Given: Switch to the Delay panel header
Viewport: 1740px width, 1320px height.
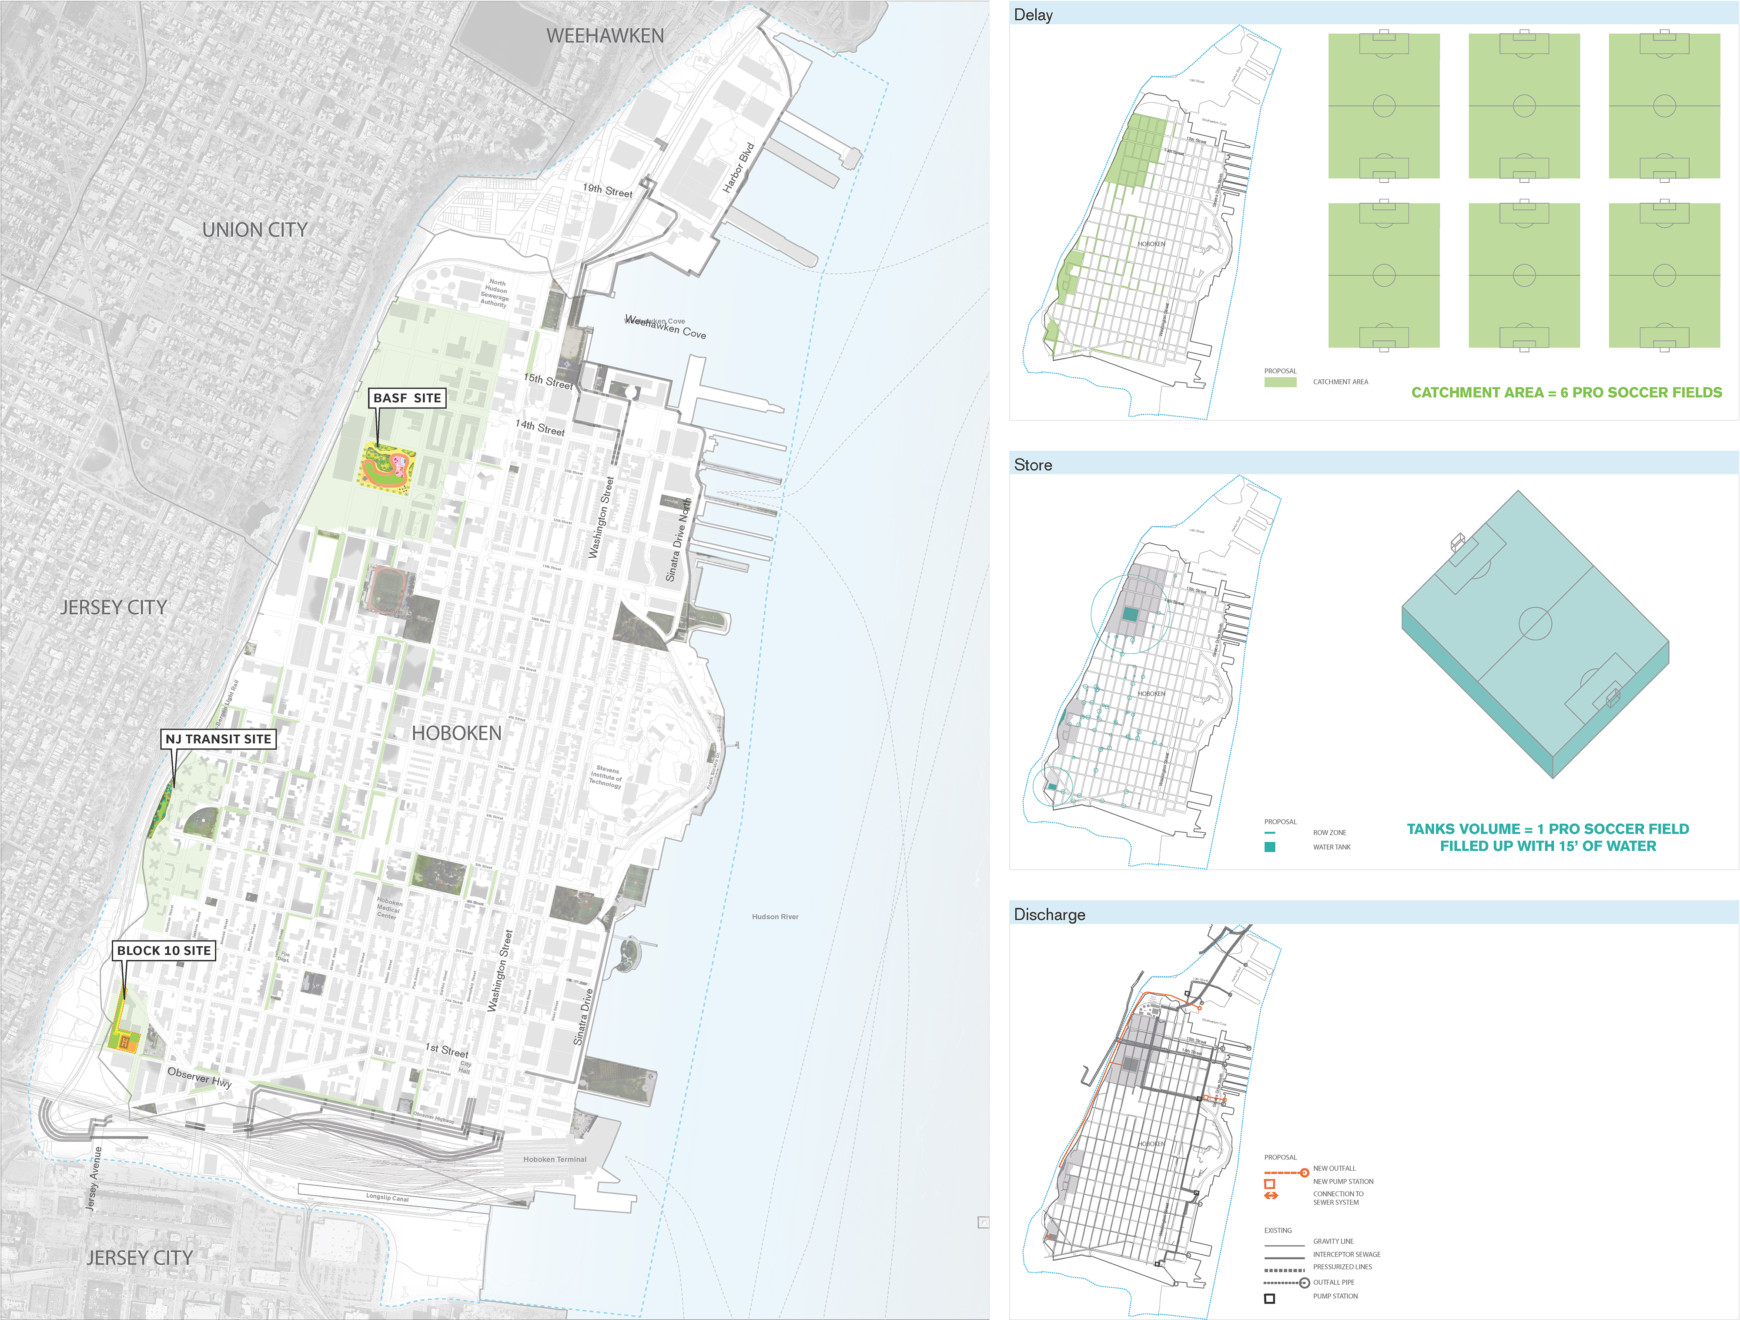Looking at the screenshot, I should (x=1032, y=15).
